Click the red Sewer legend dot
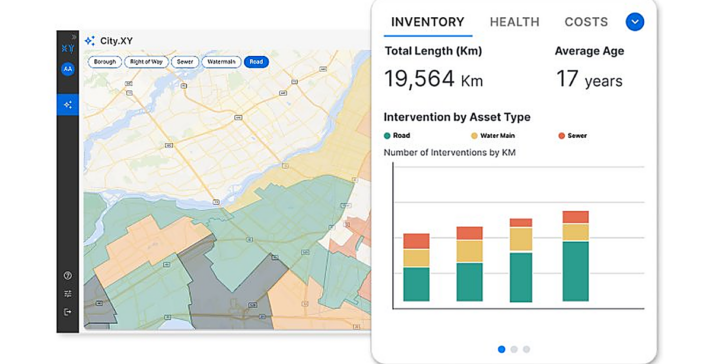 click(562, 136)
